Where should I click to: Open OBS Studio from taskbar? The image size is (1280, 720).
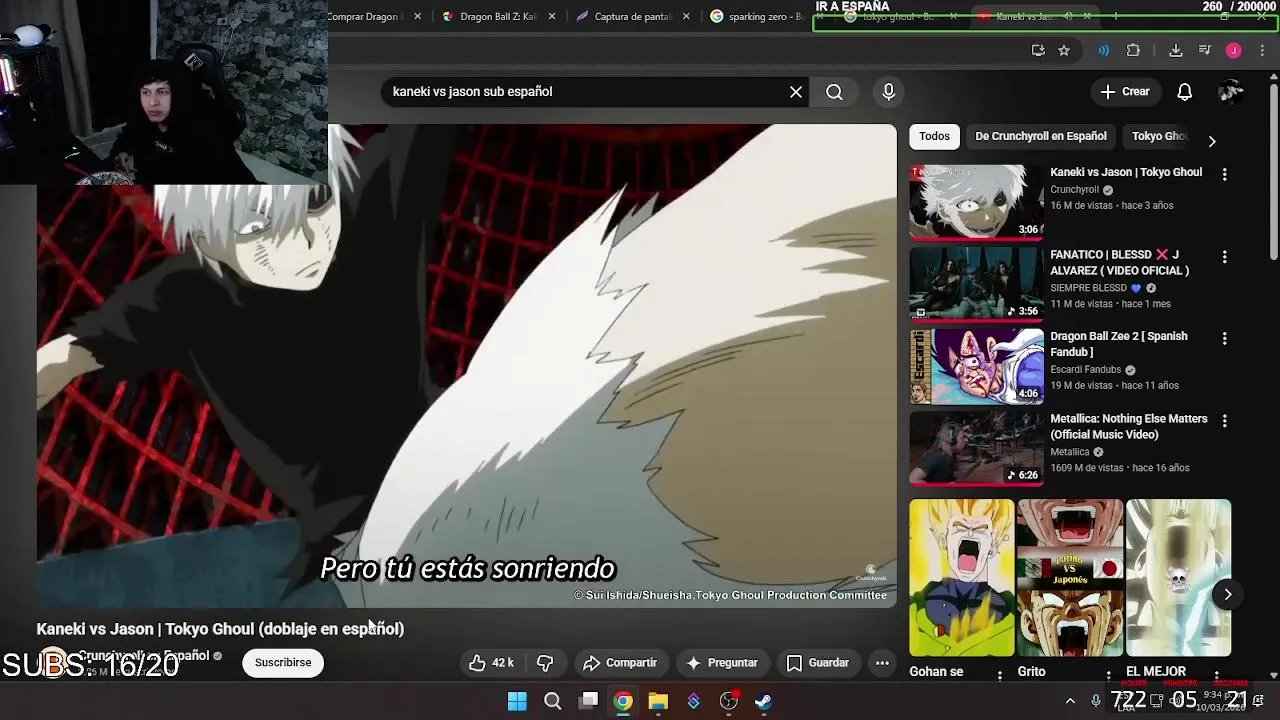pyautogui.click(x=729, y=701)
